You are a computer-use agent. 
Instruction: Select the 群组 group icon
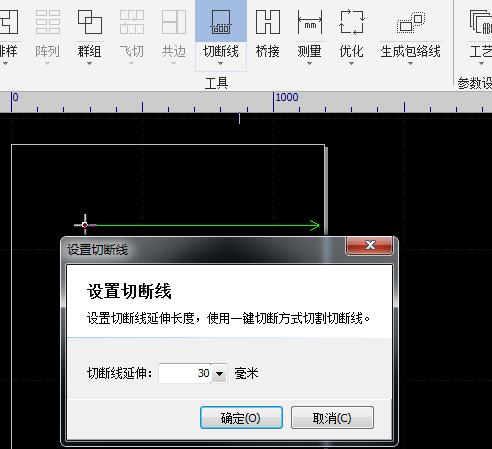click(89, 22)
